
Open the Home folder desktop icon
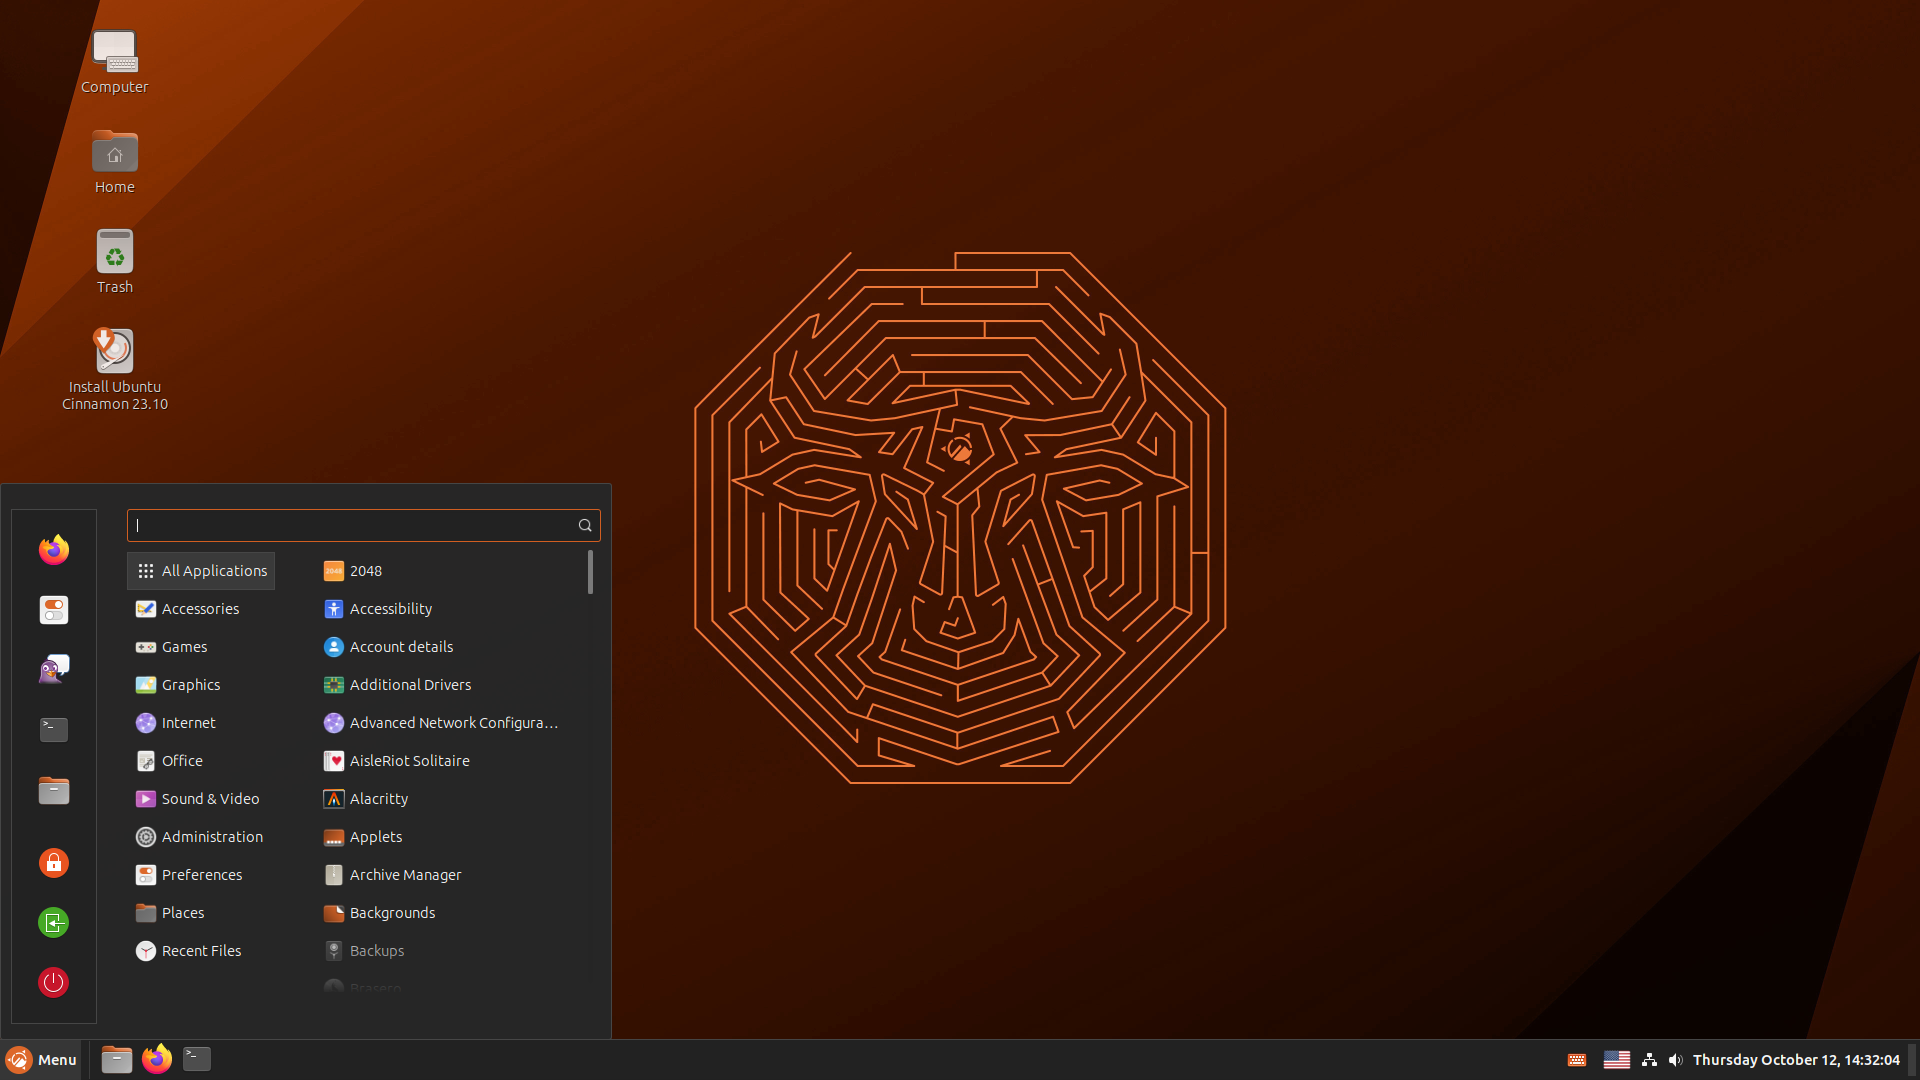coord(115,162)
